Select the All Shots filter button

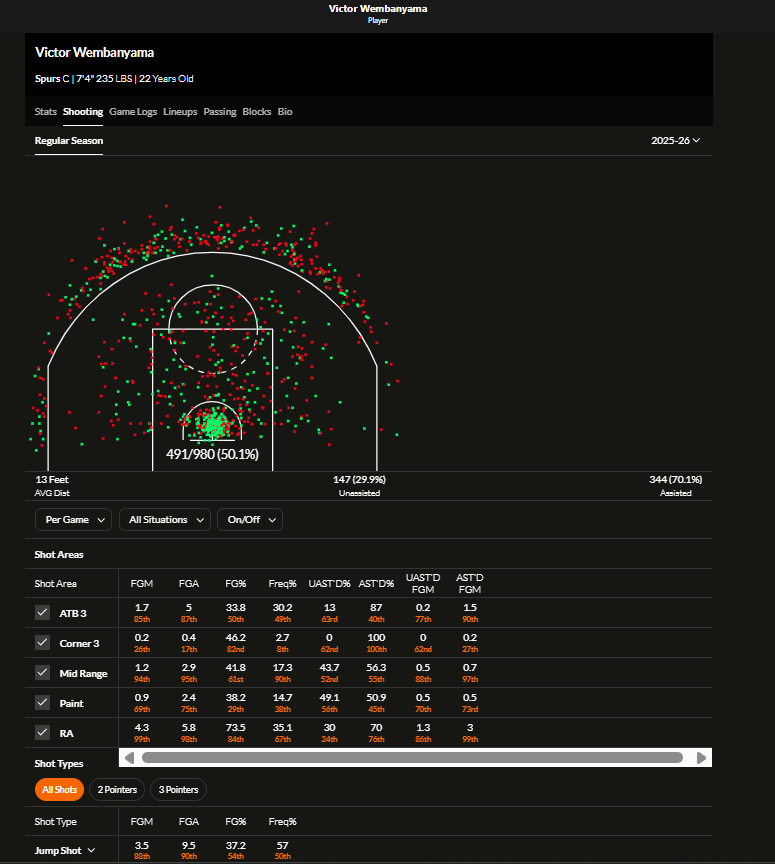pyautogui.click(x=60, y=790)
